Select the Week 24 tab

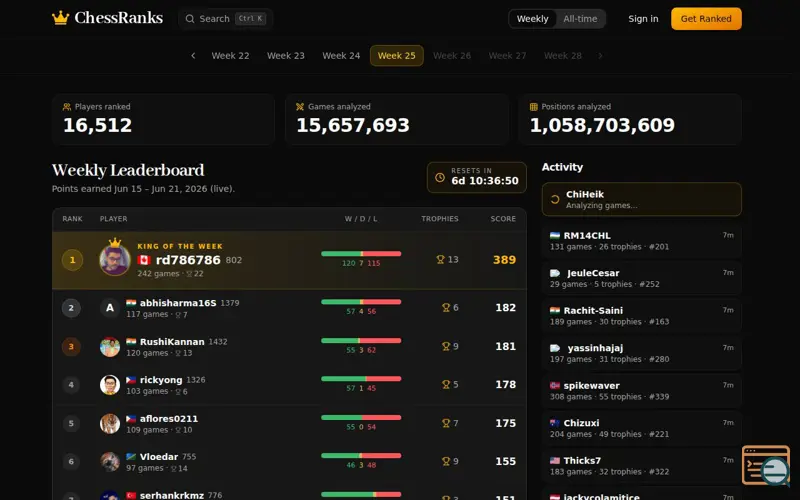click(x=341, y=56)
